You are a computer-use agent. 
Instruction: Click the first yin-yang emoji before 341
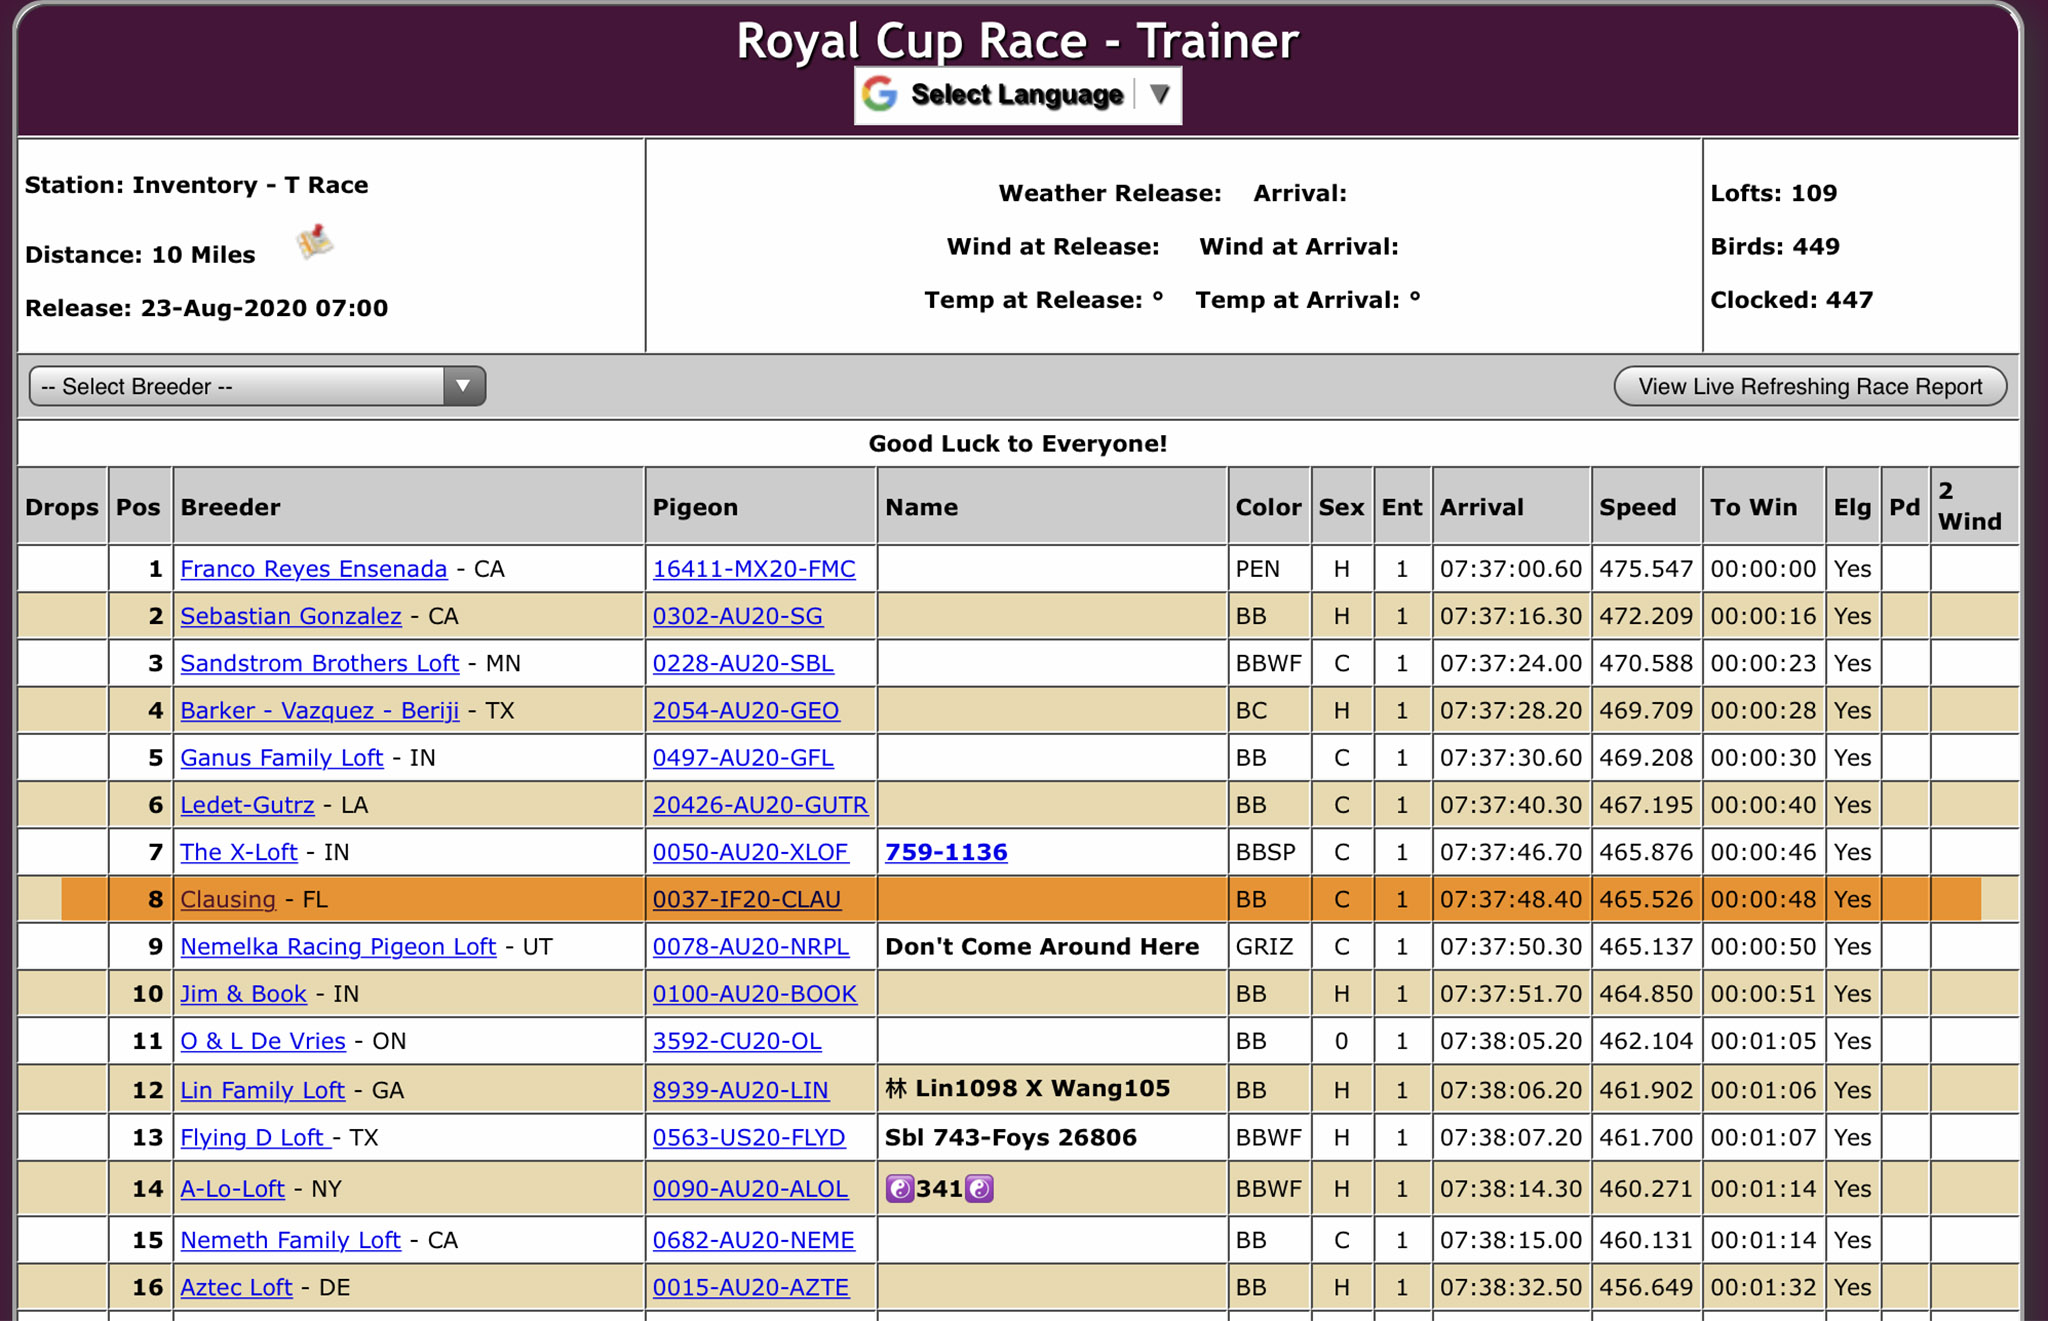click(x=900, y=1188)
